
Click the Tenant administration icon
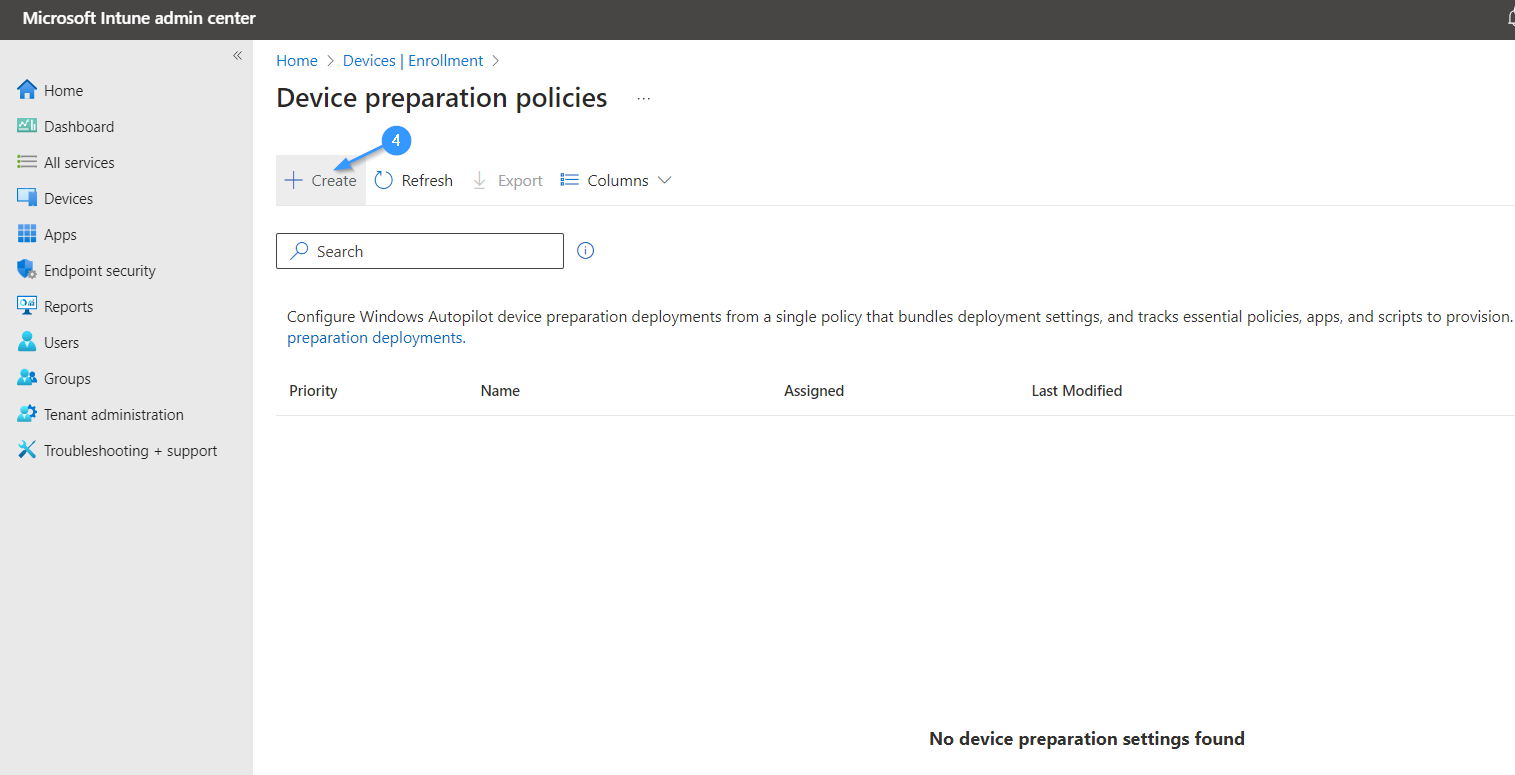(27, 414)
